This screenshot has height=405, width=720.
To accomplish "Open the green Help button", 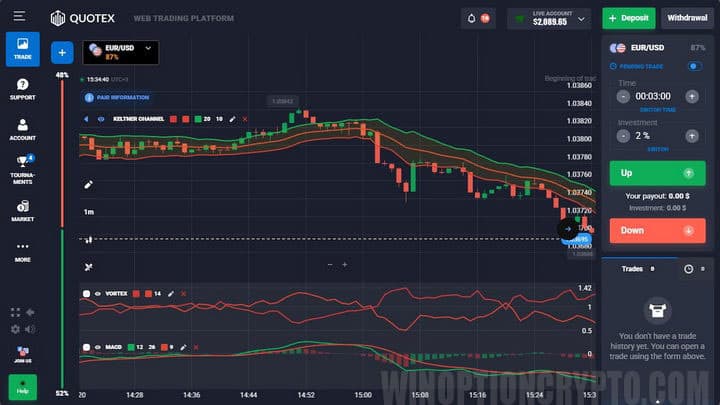I will [22, 387].
